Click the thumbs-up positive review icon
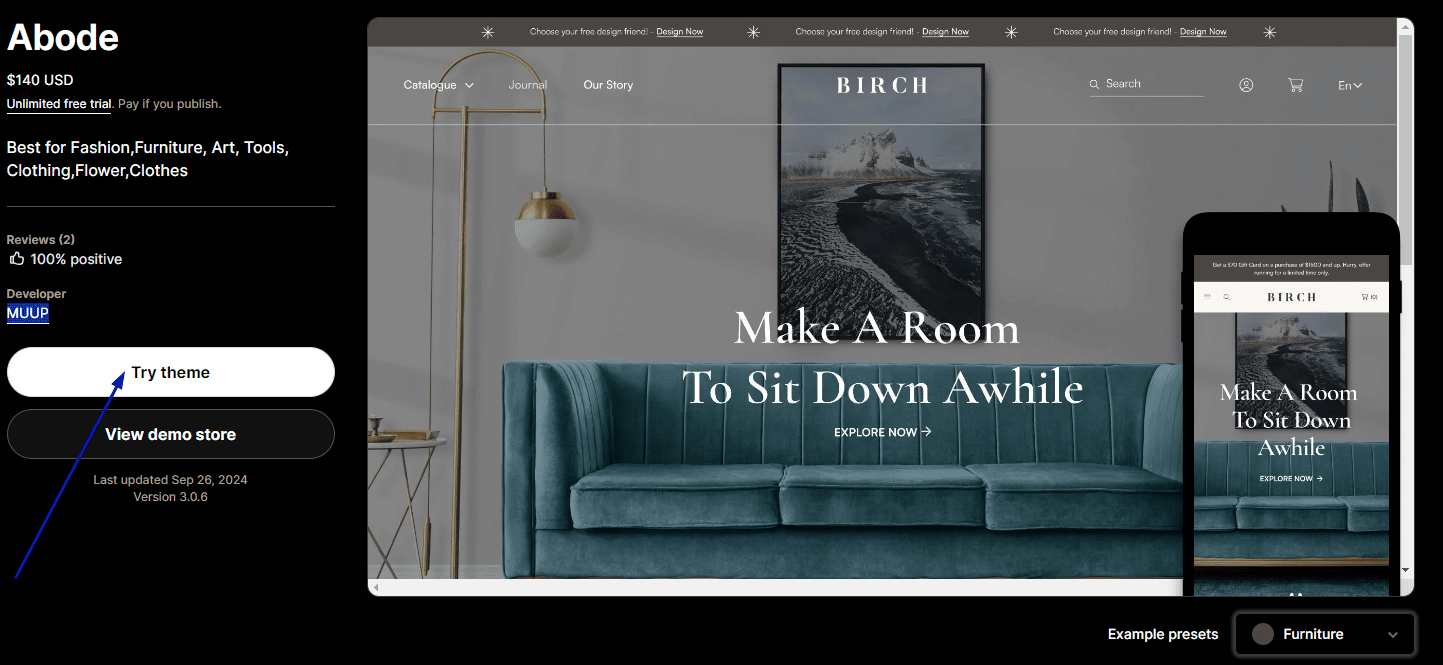The image size is (1443, 665). [x=16, y=259]
